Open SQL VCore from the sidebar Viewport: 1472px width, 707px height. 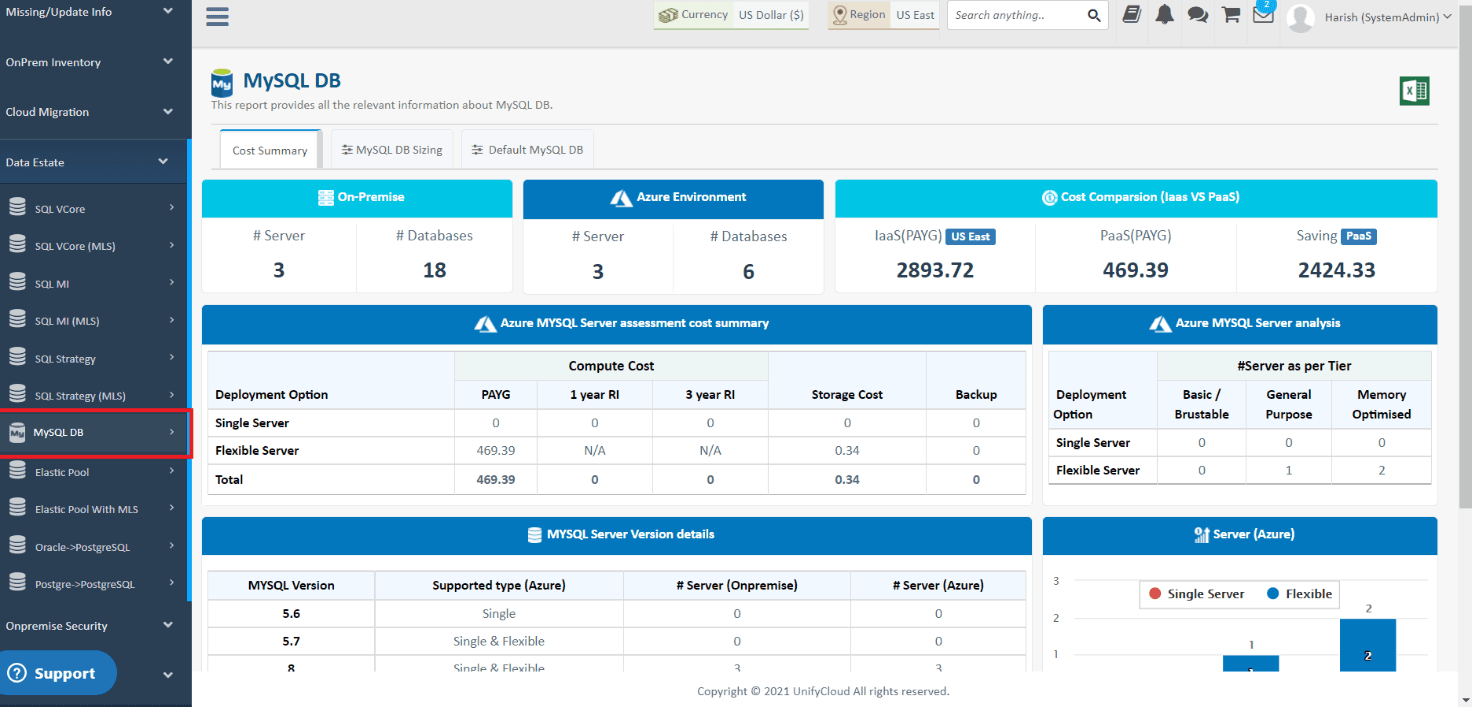(95, 208)
